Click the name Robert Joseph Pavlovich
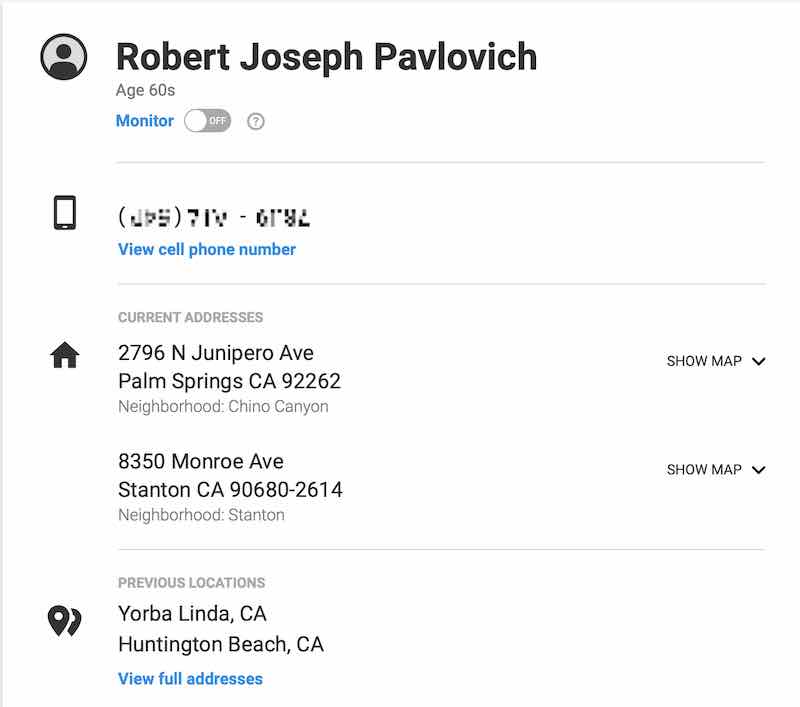Viewport: 800px width, 707px height. pyautogui.click(x=326, y=56)
